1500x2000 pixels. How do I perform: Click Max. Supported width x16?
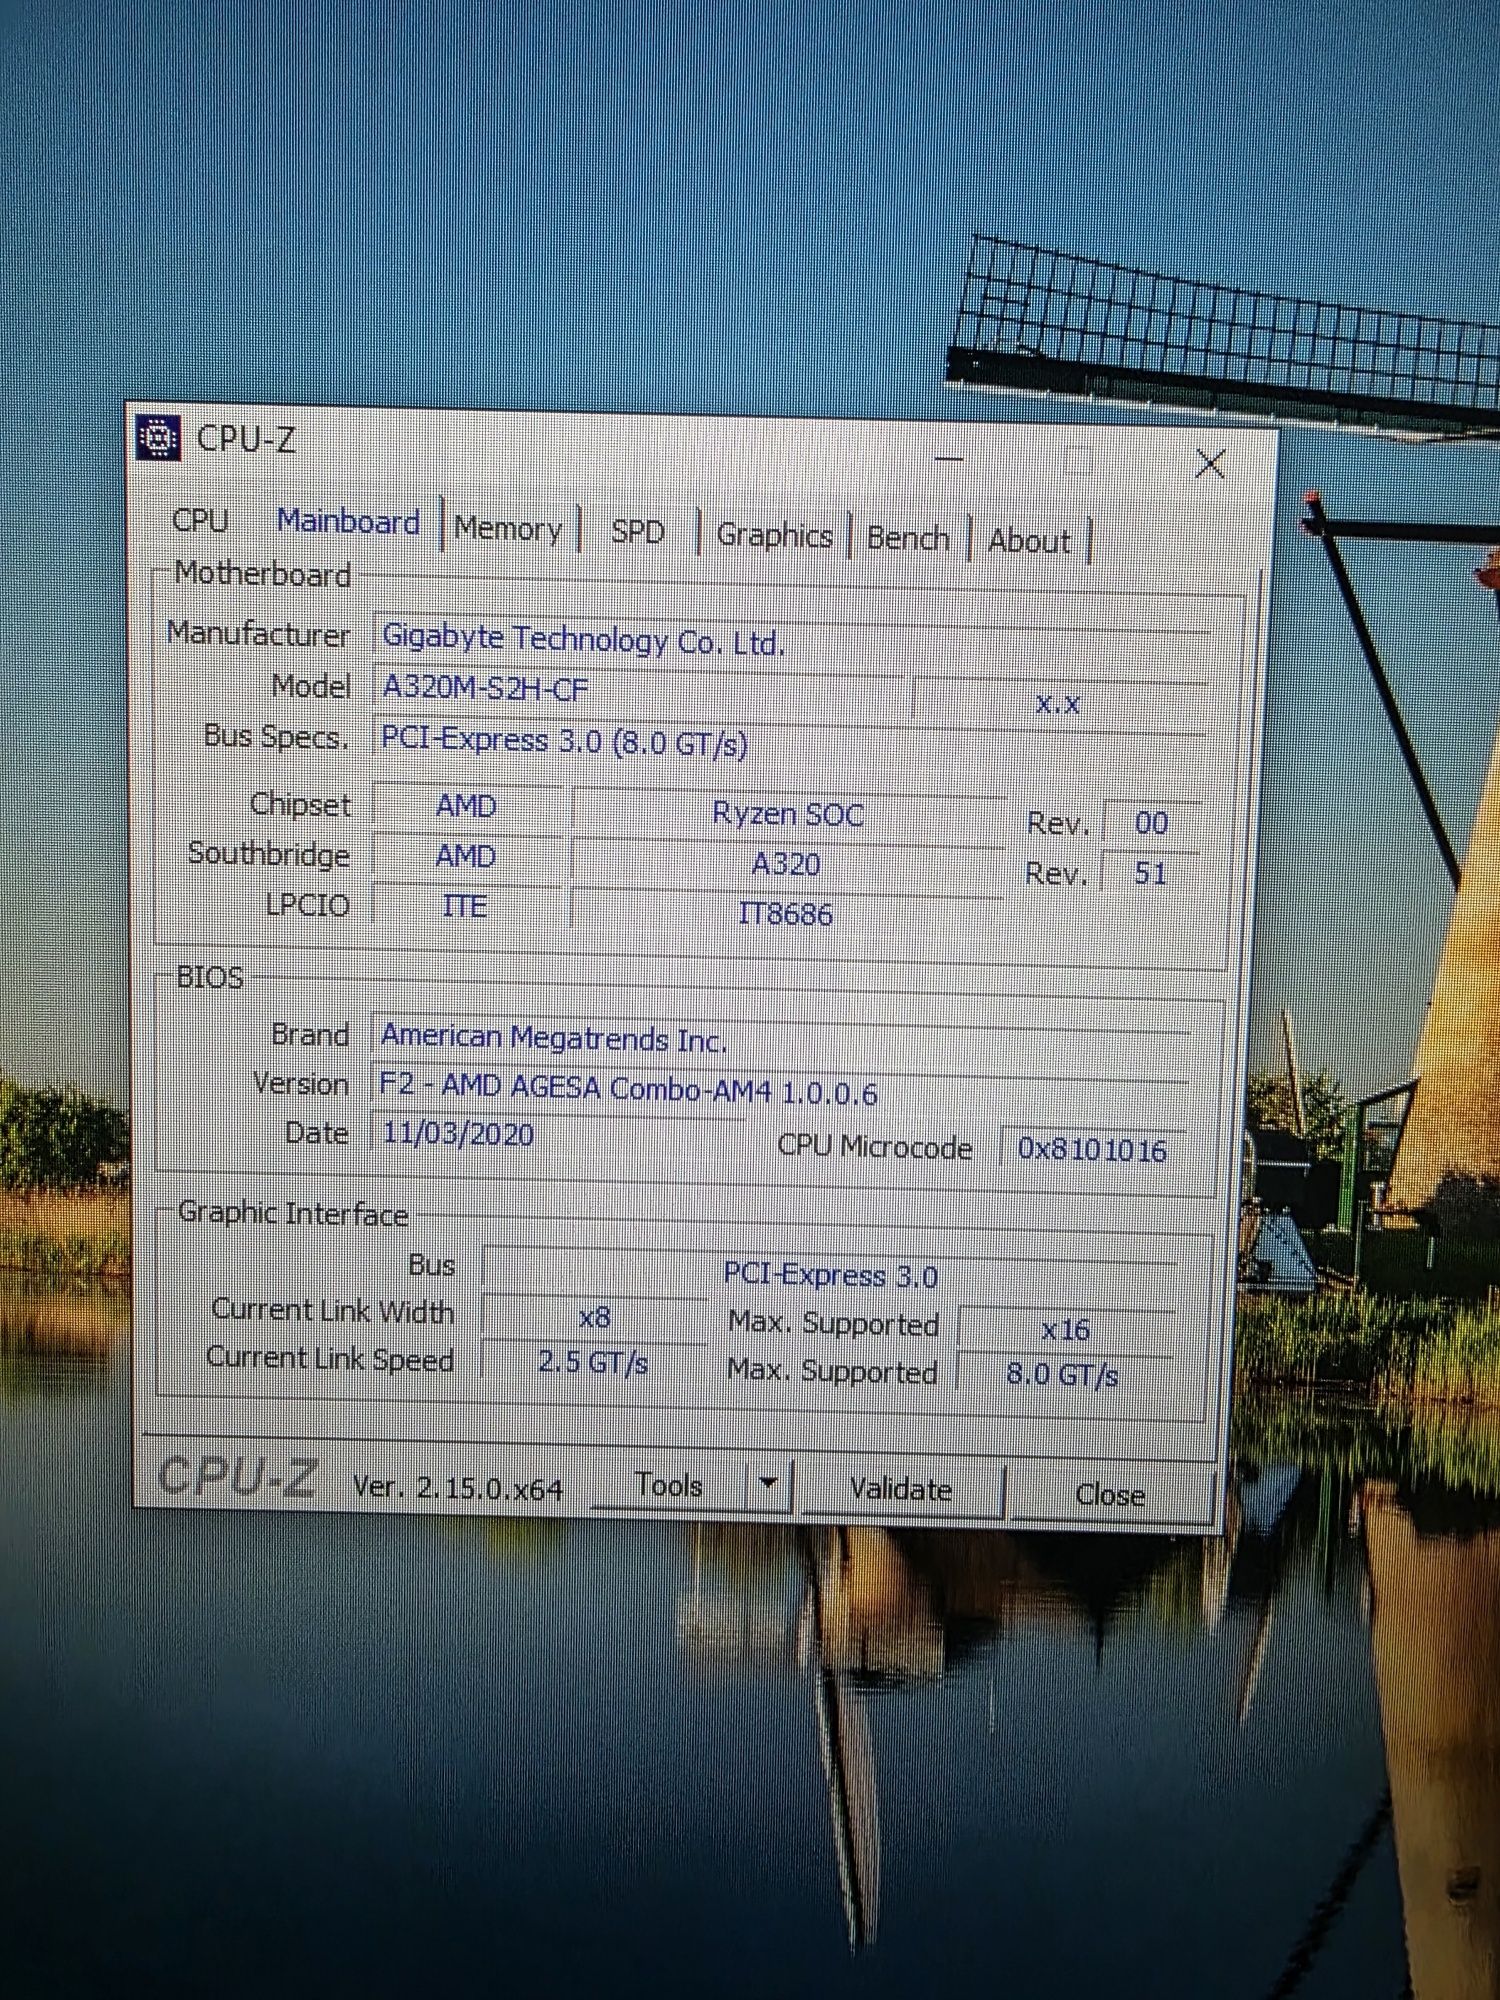1065,1329
